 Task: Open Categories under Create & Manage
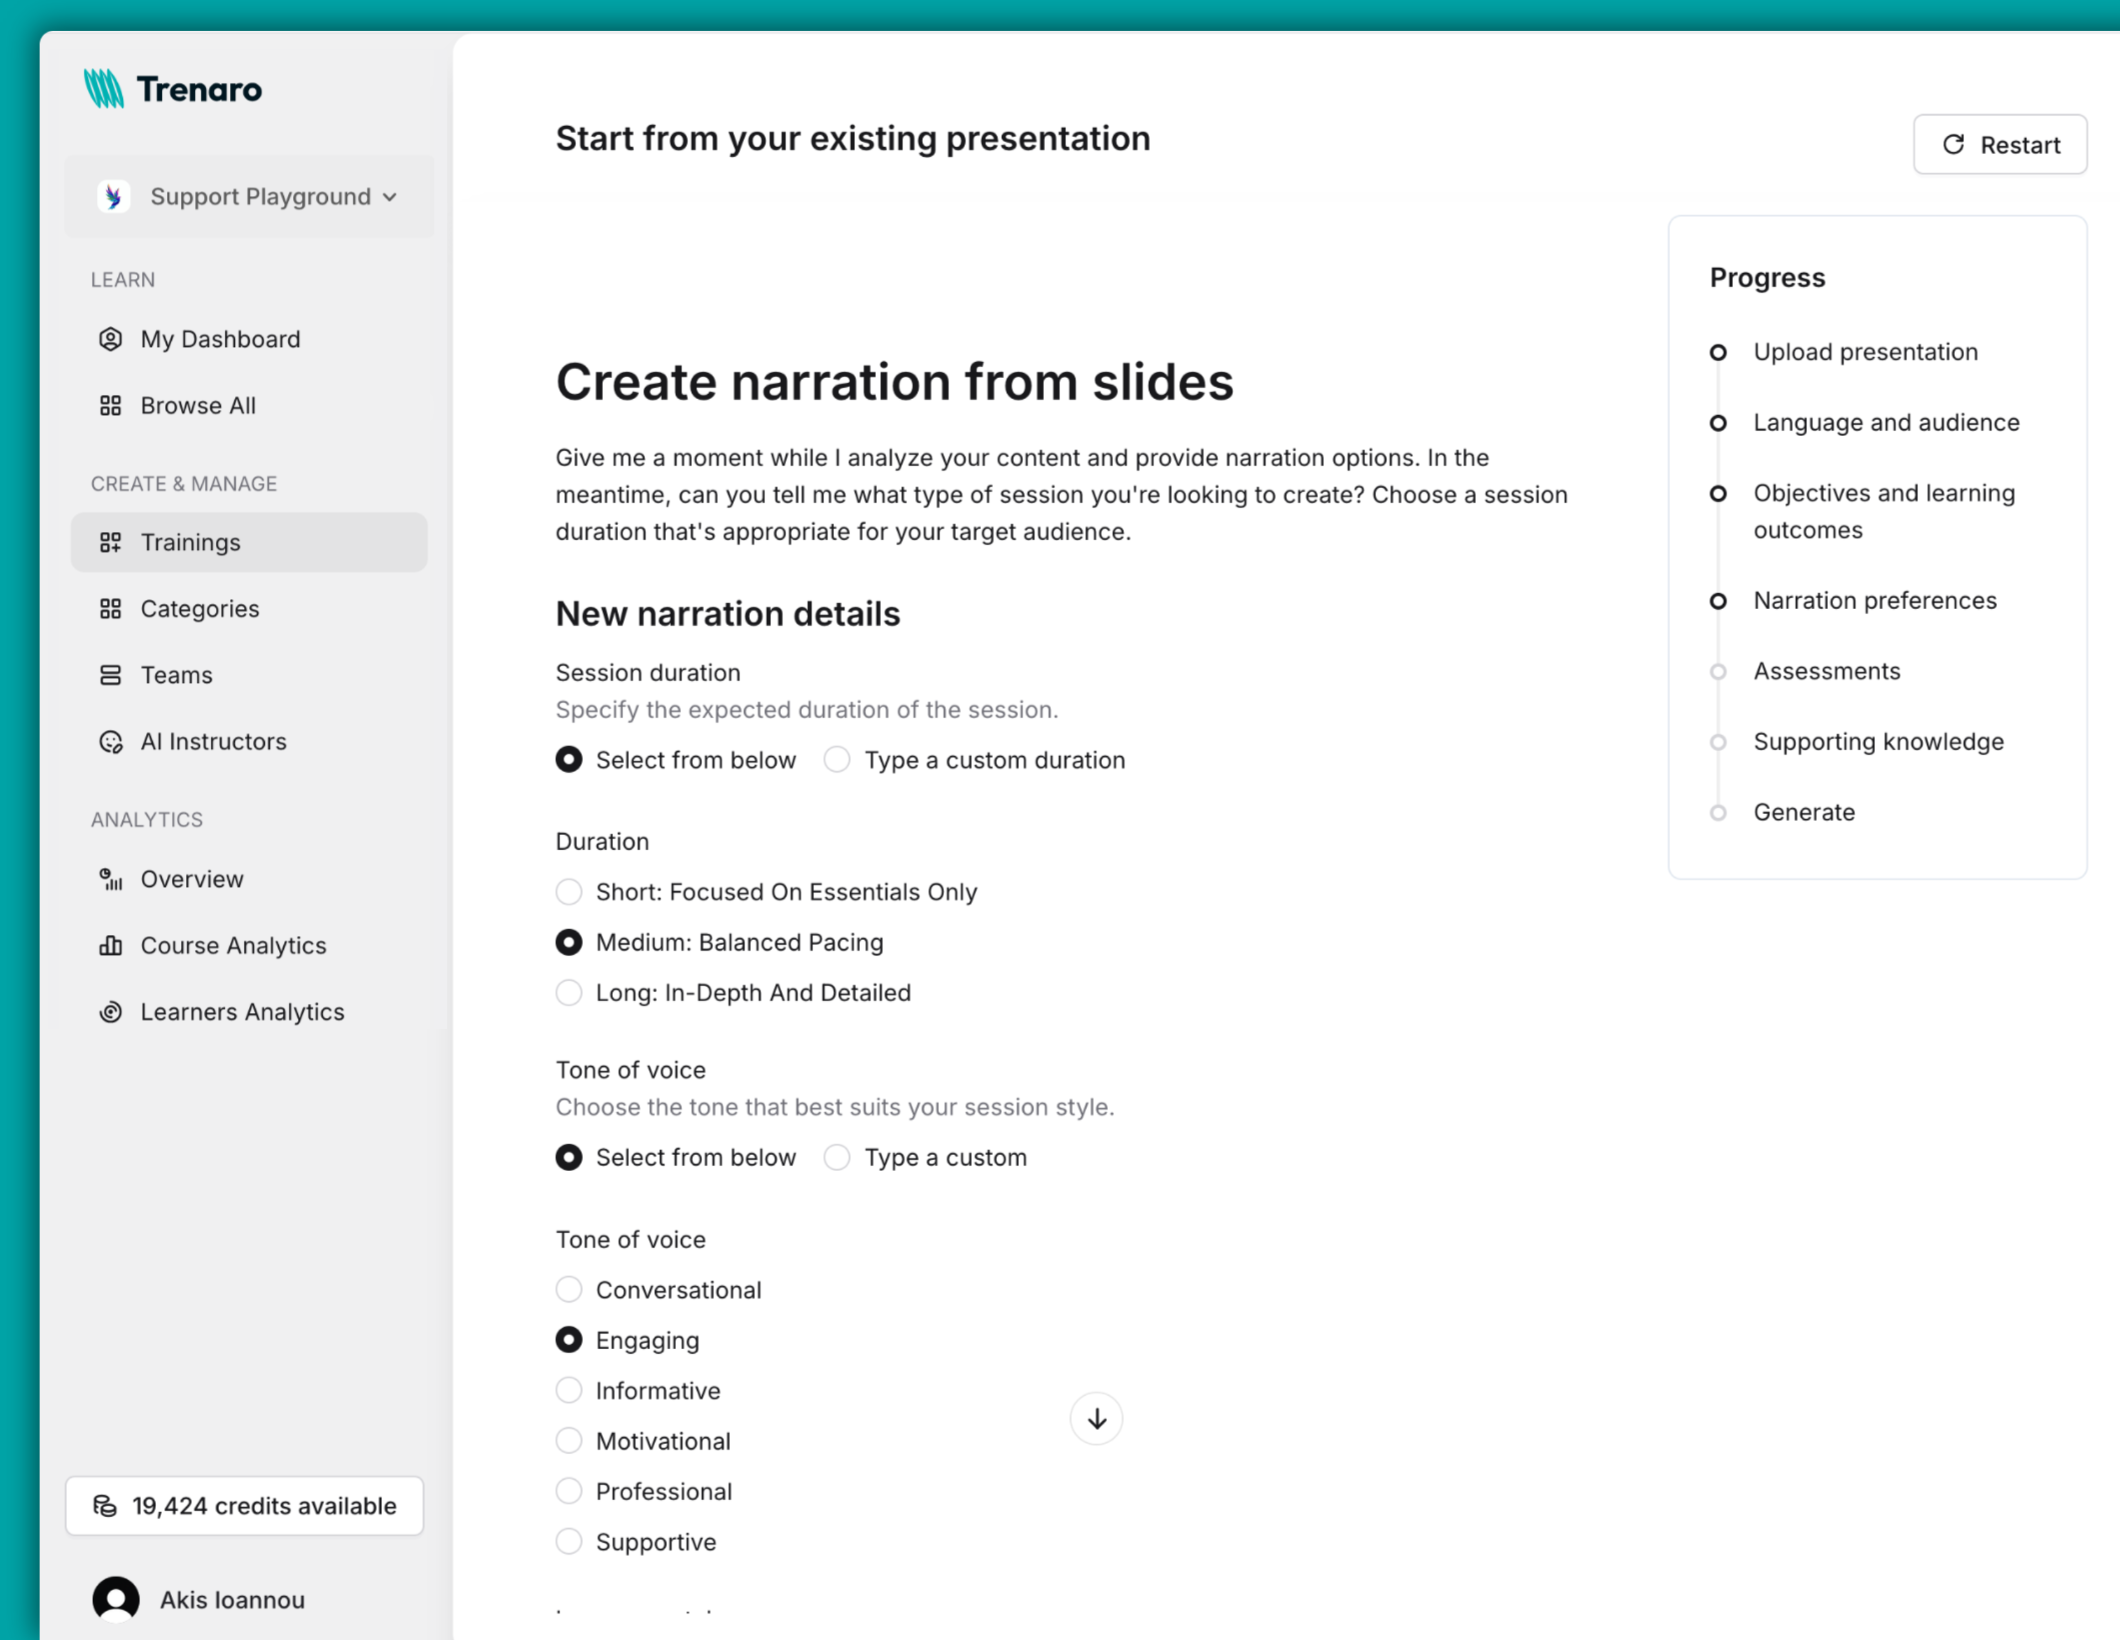click(x=200, y=608)
